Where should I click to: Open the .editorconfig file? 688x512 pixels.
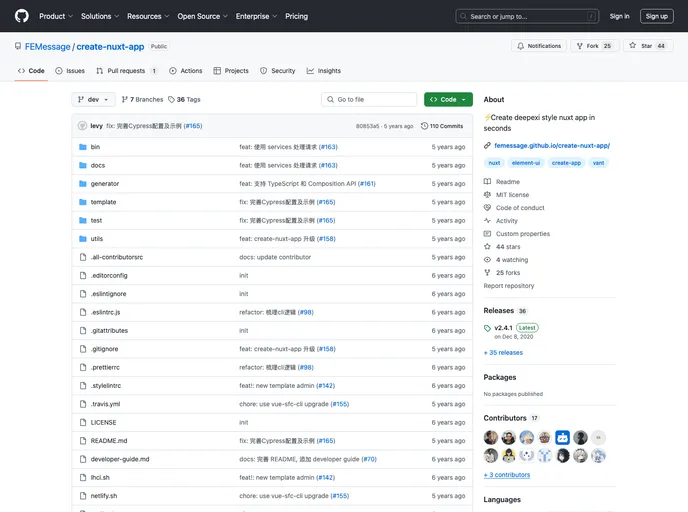tap(109, 276)
